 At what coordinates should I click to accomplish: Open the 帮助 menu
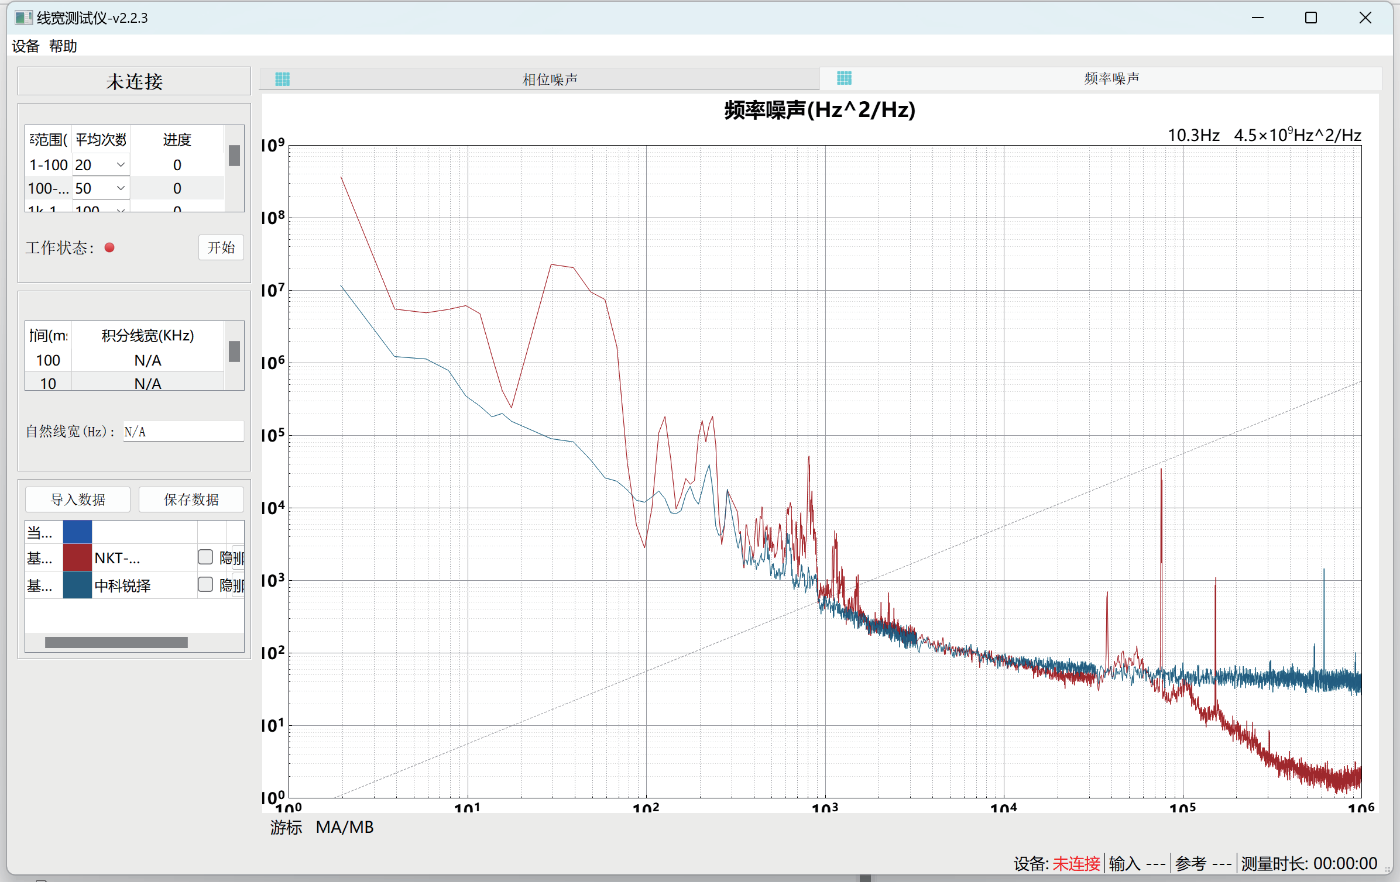coord(63,46)
